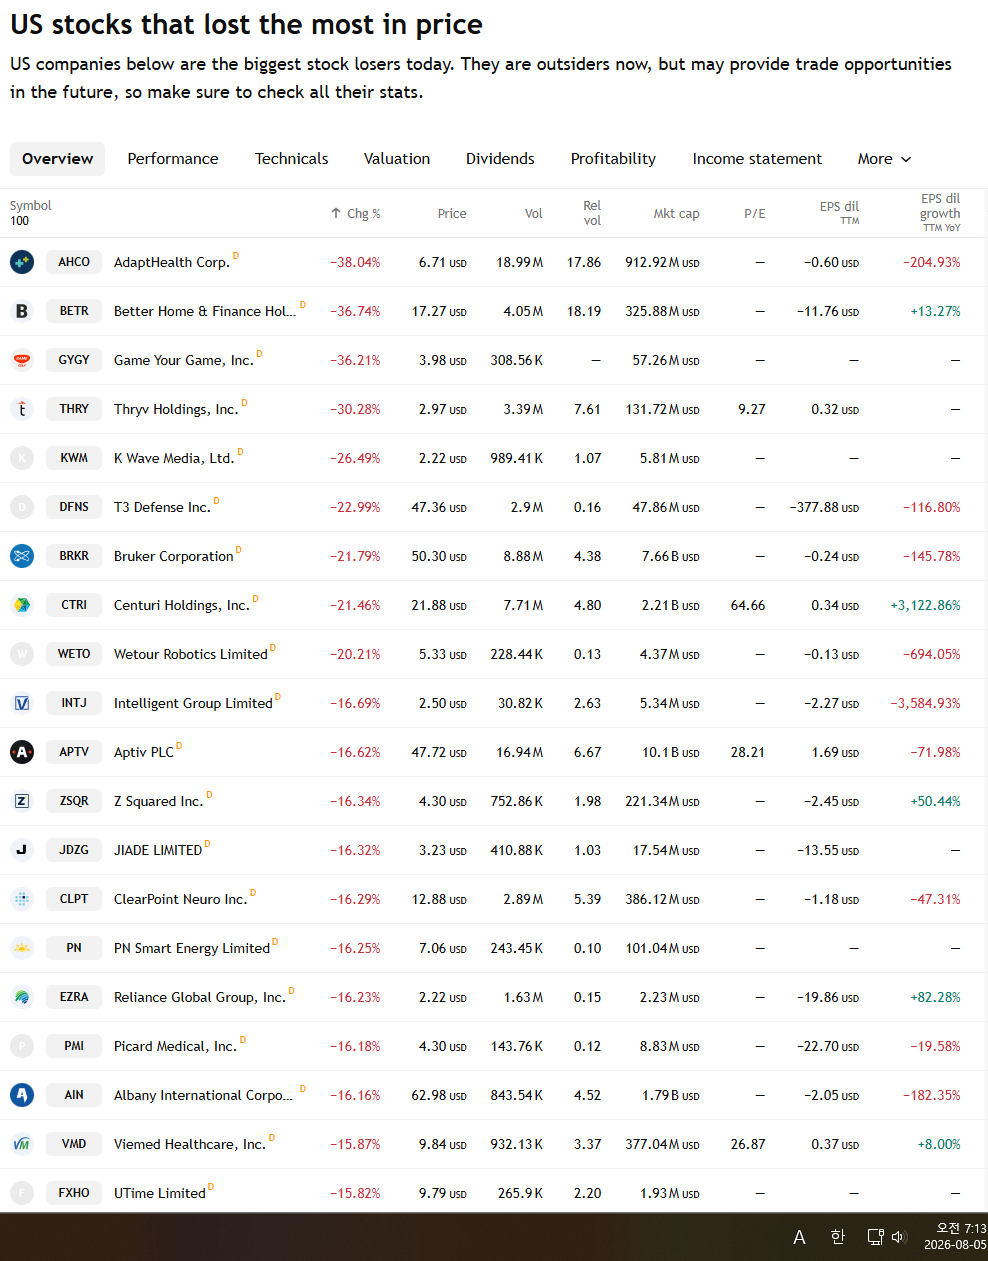Sort by the P/E column header
988x1261 pixels.
(755, 213)
